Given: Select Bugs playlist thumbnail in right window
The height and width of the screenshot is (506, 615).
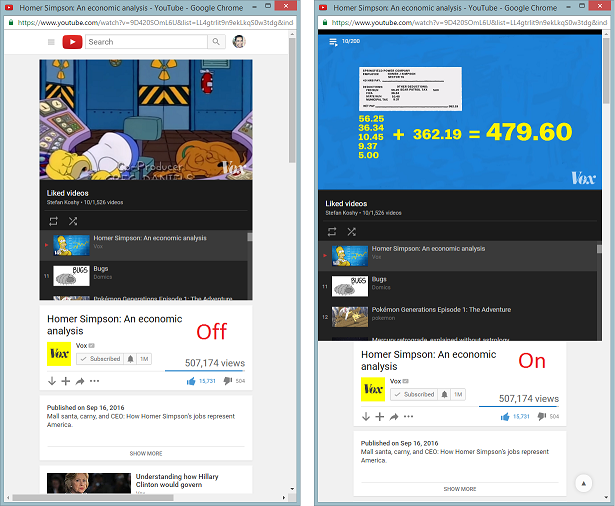Looking at the screenshot, I should [350, 286].
